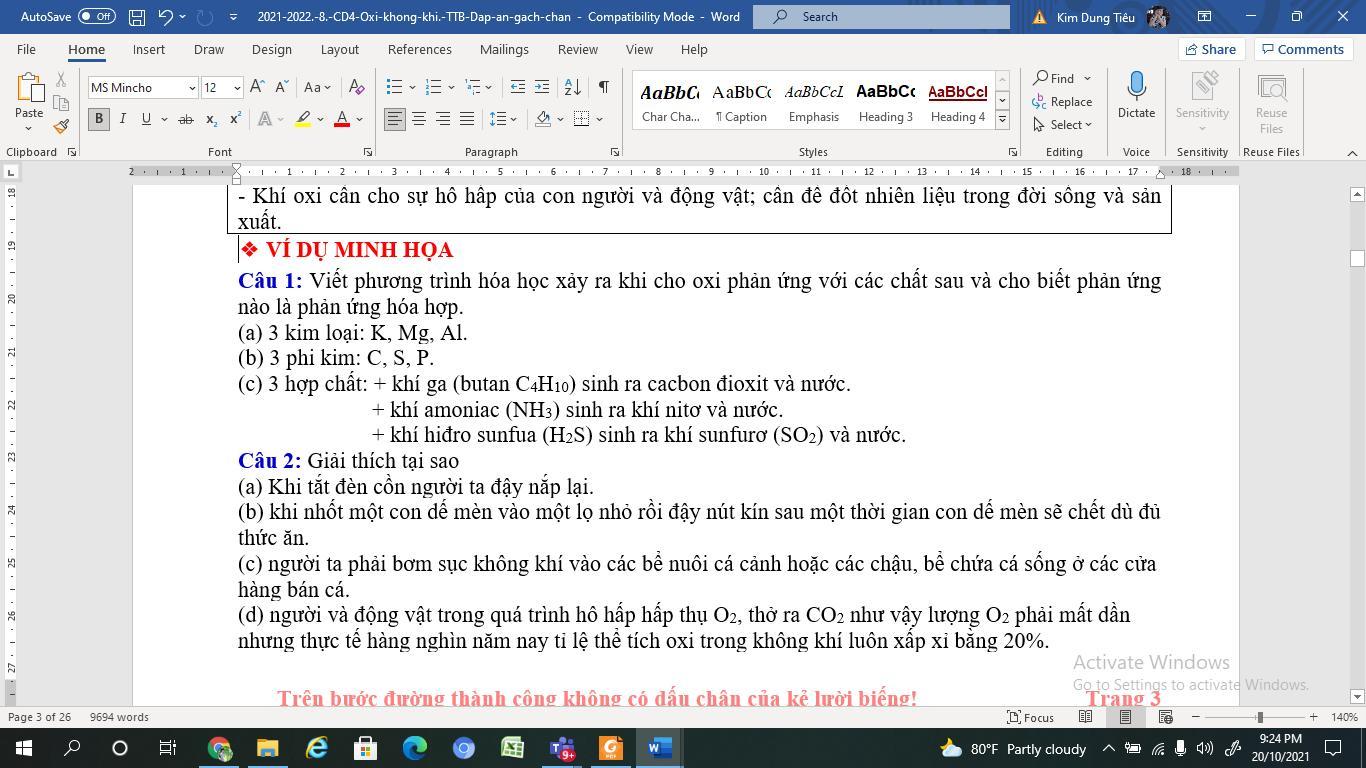Screen dimensions: 1366x768
Task: Expand the Styles gallery more arrow
Action: pyautogui.click(x=1001, y=119)
